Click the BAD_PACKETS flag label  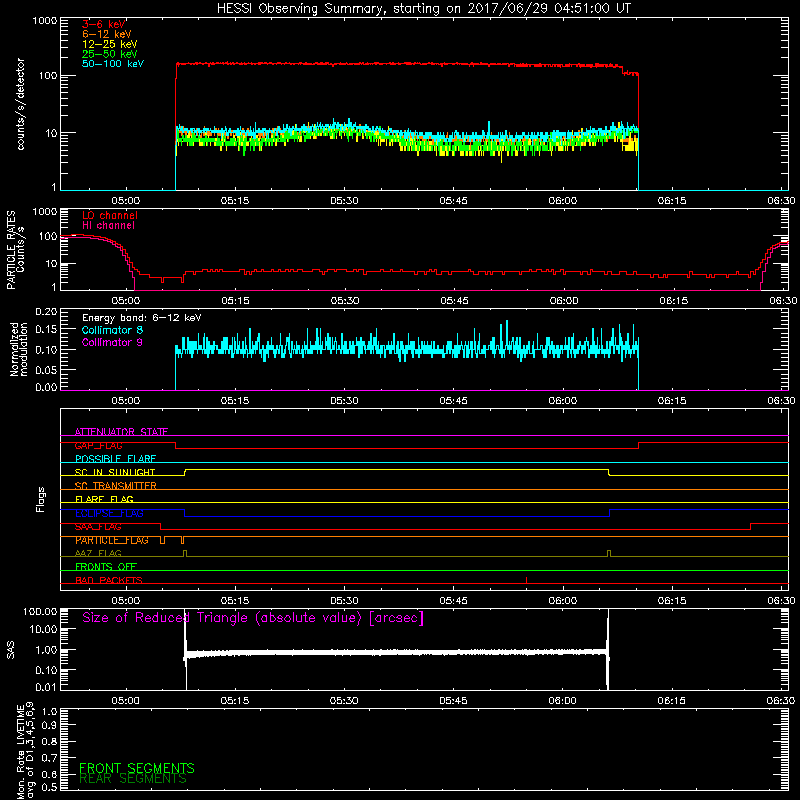(x=109, y=580)
